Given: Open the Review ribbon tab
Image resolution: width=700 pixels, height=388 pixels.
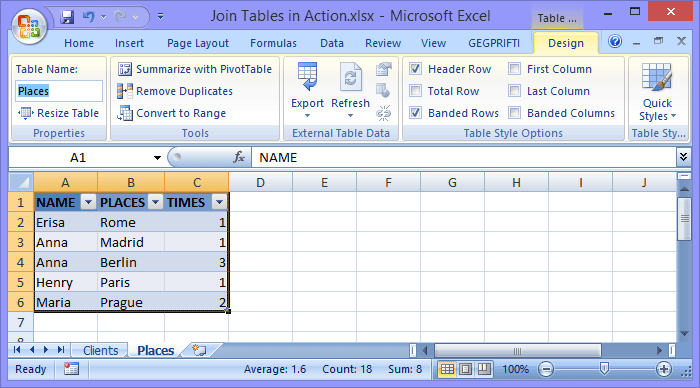Looking at the screenshot, I should pos(383,43).
